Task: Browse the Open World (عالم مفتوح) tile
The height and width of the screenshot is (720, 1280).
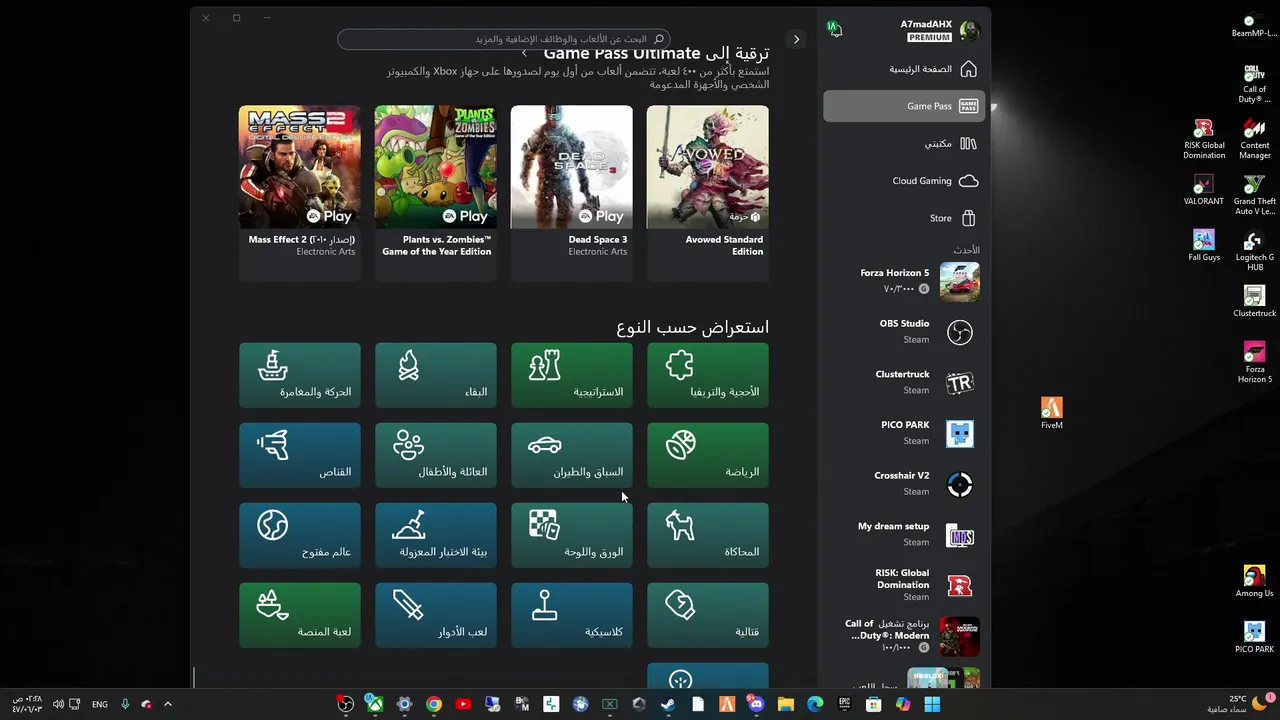Action: pos(300,535)
